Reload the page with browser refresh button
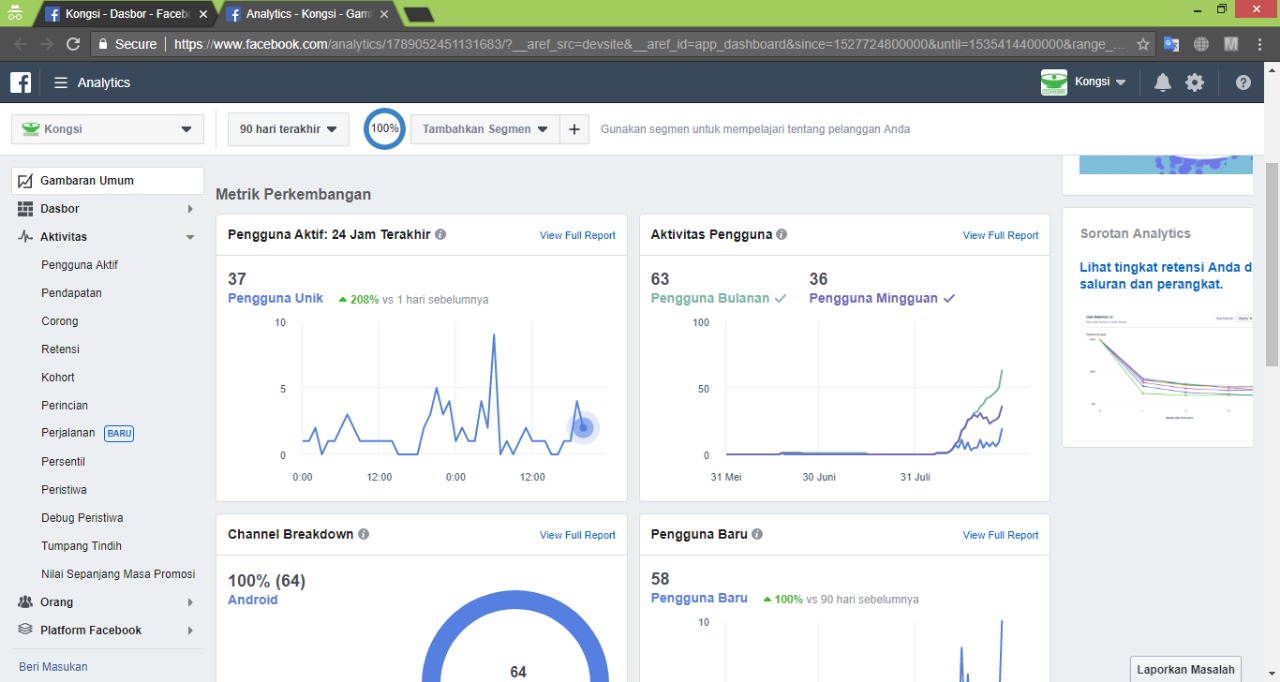This screenshot has width=1280, height=682. point(73,44)
